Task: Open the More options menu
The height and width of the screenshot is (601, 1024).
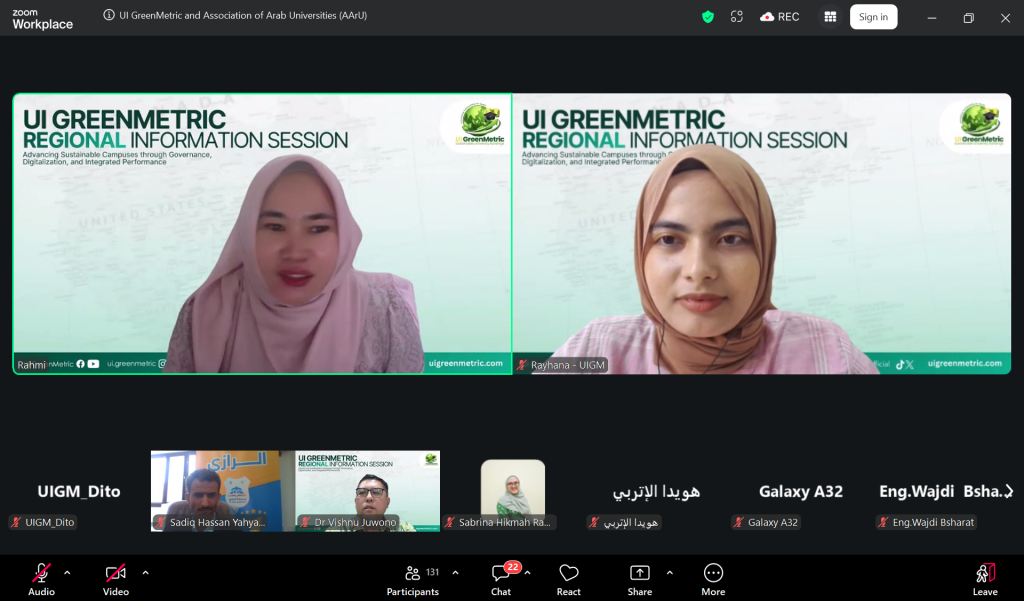Action: pos(713,576)
